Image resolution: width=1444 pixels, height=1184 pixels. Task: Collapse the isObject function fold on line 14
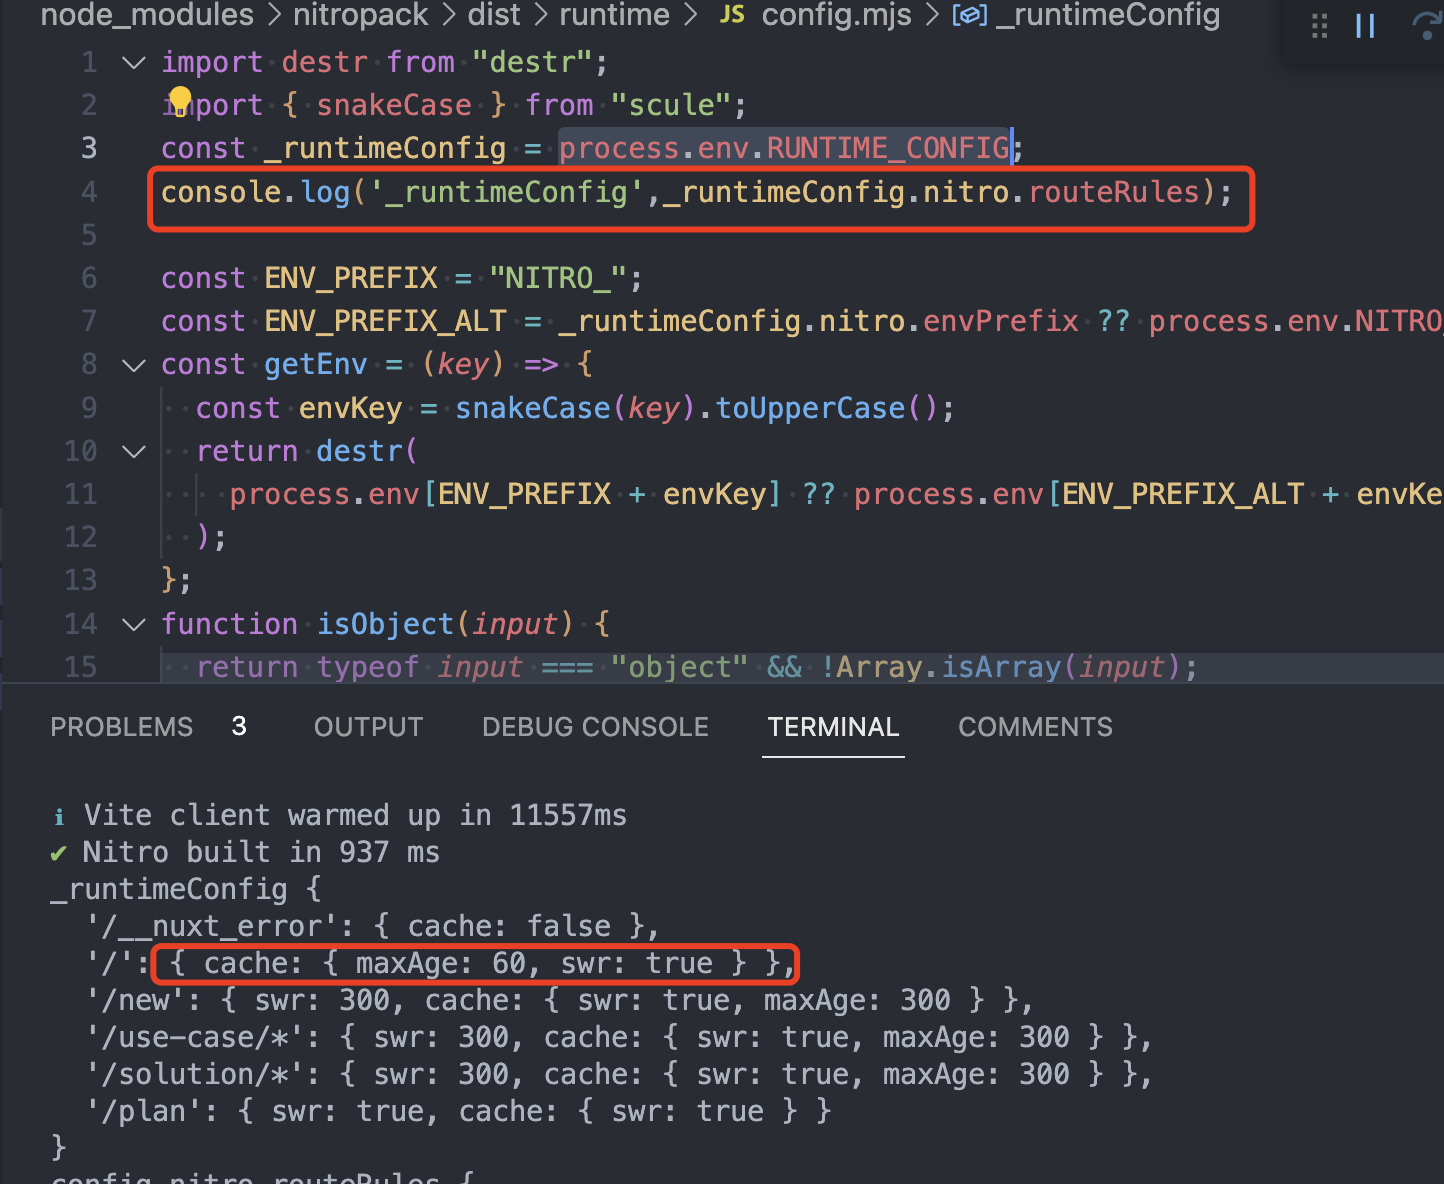click(133, 624)
